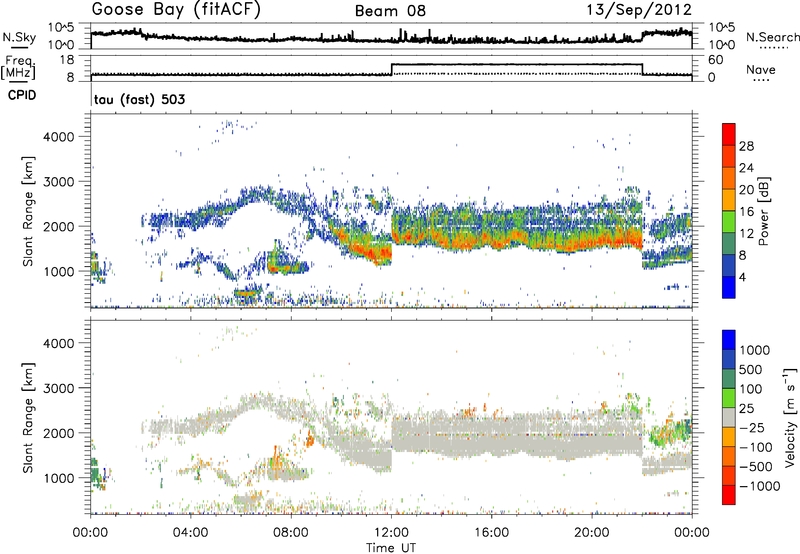Click the 'N.Search' legend label
The width and height of the screenshot is (800, 554).
(773, 37)
